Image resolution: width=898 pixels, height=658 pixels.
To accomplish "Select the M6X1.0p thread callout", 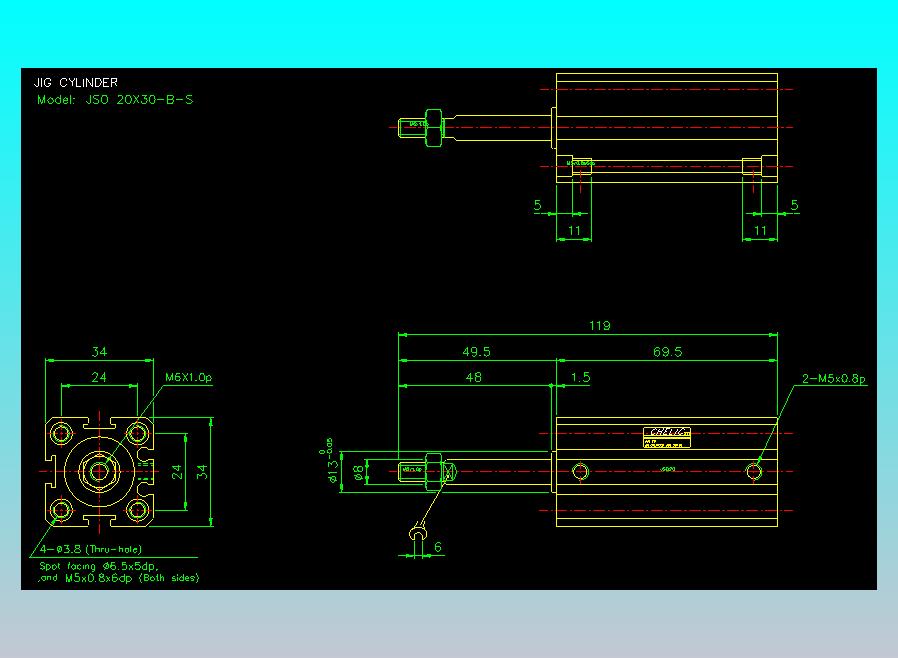I will point(188,377).
